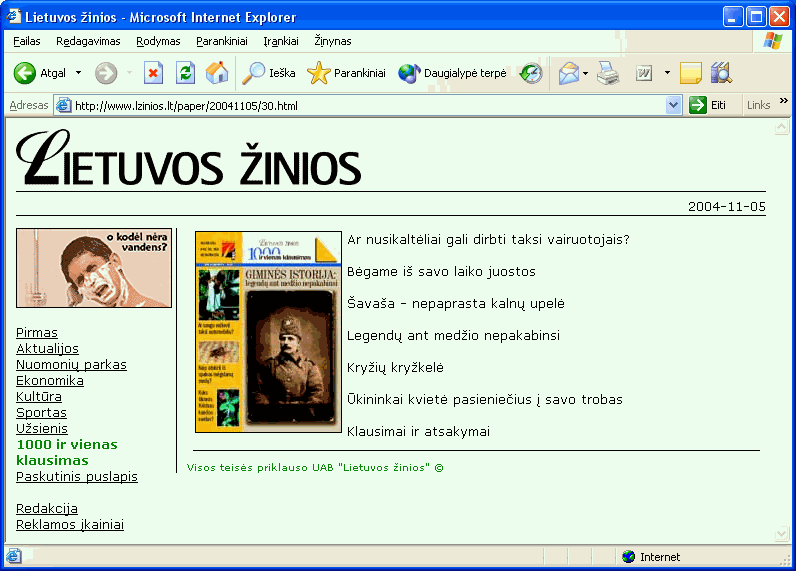The image size is (796, 571).
Task: Open browsing history clock icon
Action: [x=531, y=74]
